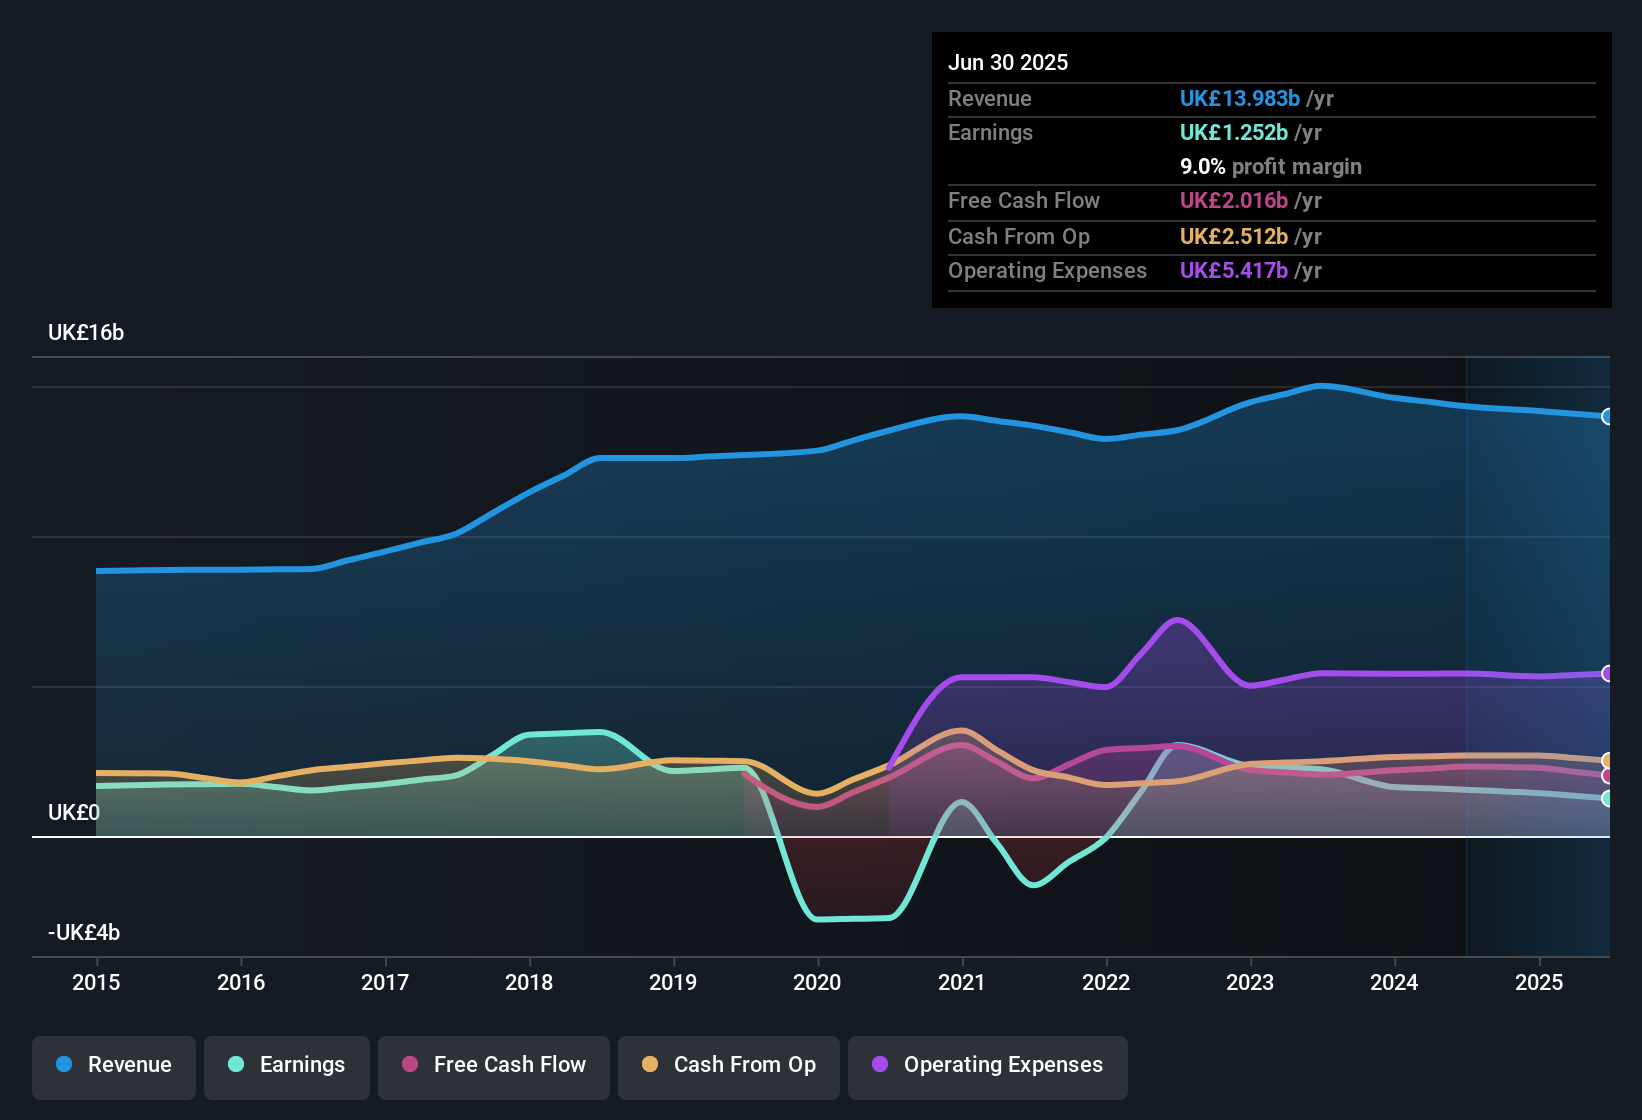
Task: Click the UK£13.983b revenue value
Action: click(1239, 99)
